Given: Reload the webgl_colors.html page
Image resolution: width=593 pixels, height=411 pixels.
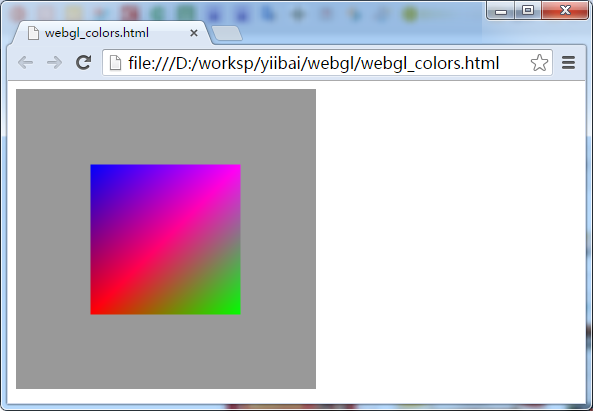Looking at the screenshot, I should [84, 62].
